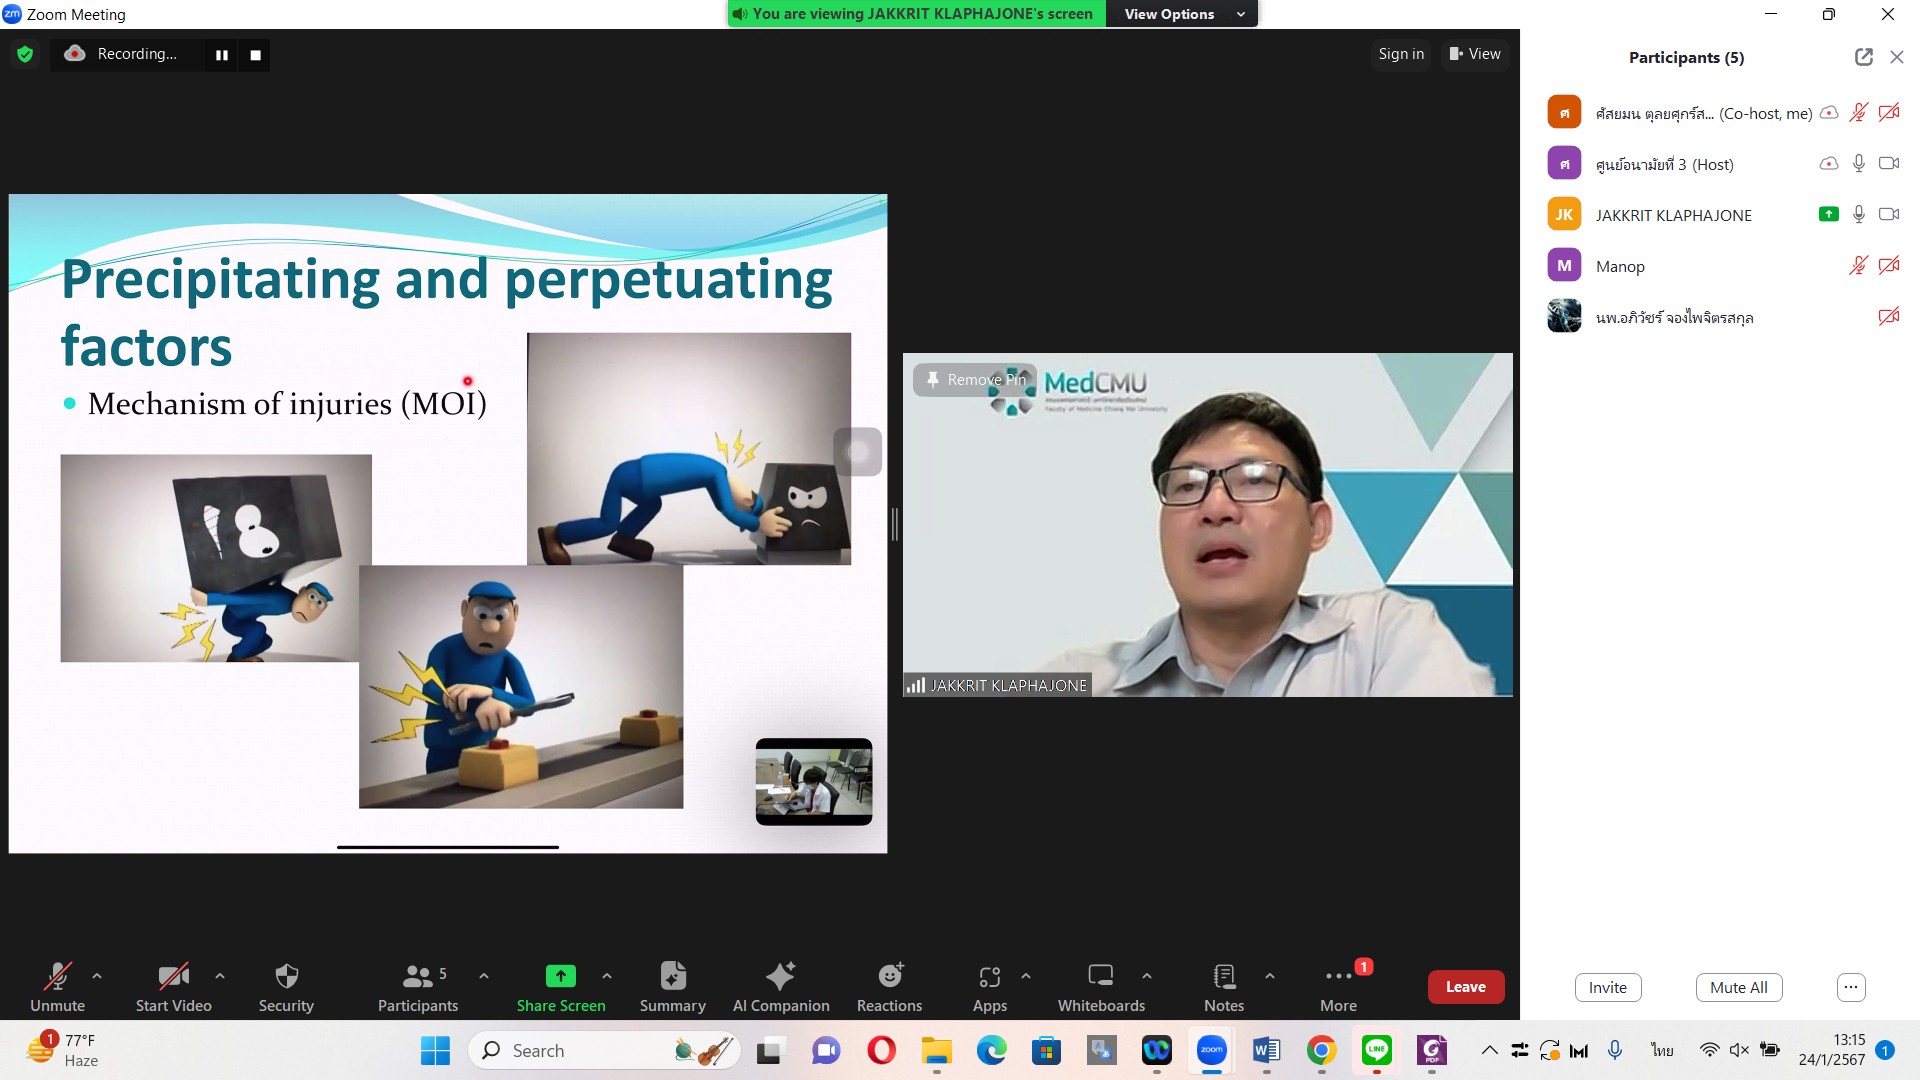Expand the Apps options caret

(x=1026, y=976)
